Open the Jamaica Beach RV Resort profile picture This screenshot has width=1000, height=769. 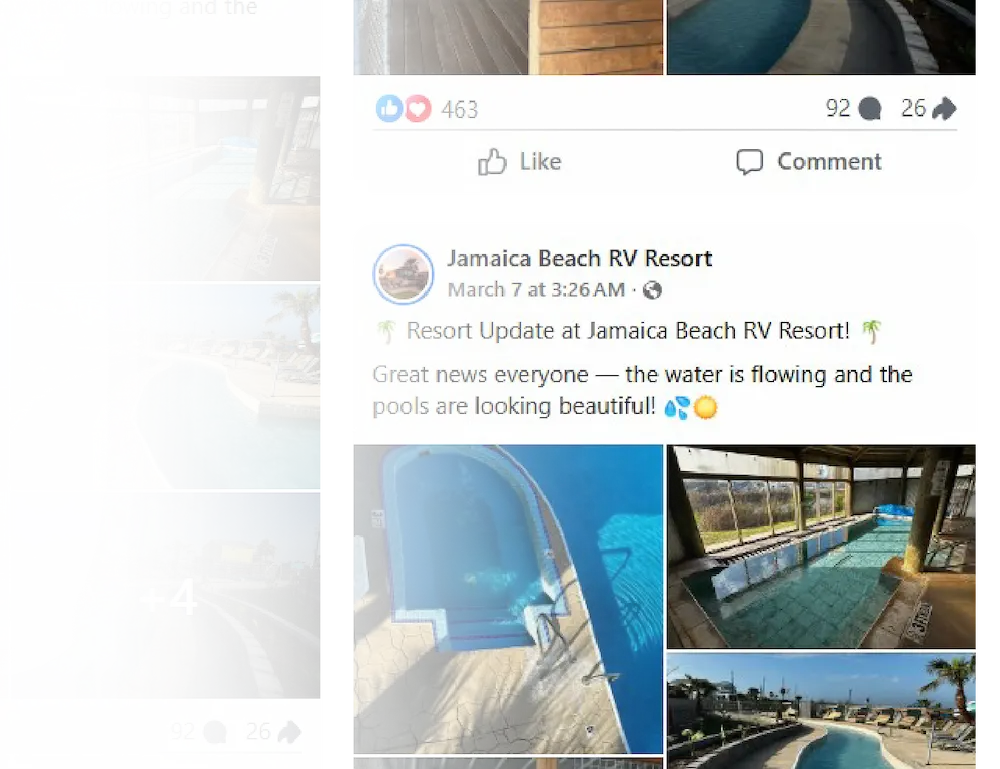pyautogui.click(x=403, y=274)
